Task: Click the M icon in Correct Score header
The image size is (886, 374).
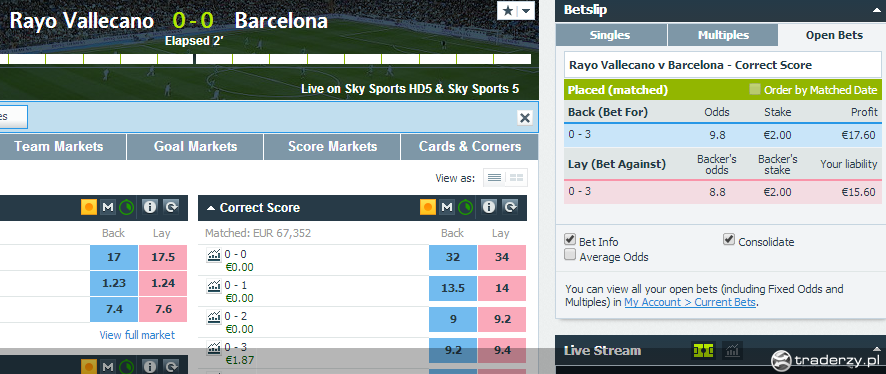Action: pos(447,207)
